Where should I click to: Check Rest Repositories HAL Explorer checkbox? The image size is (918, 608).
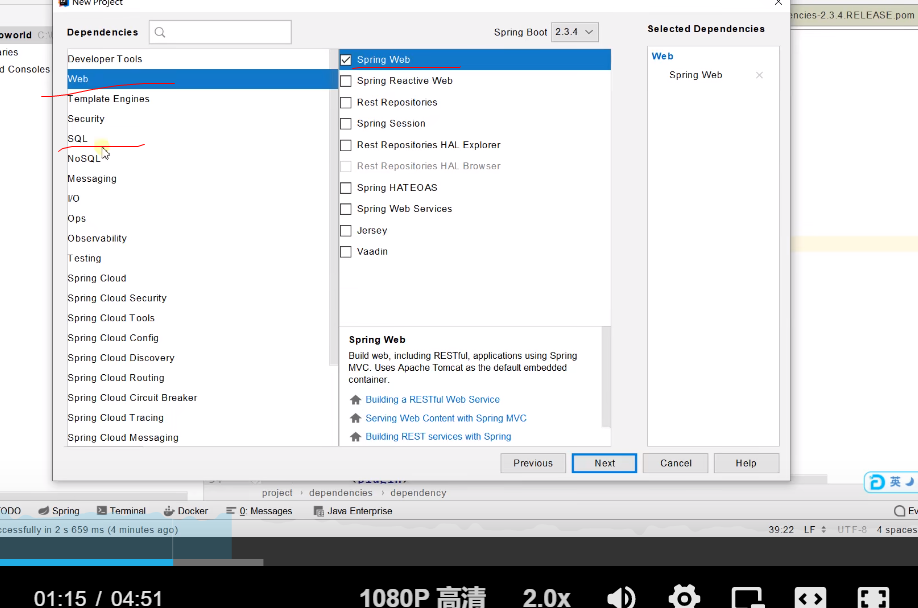pos(346,145)
